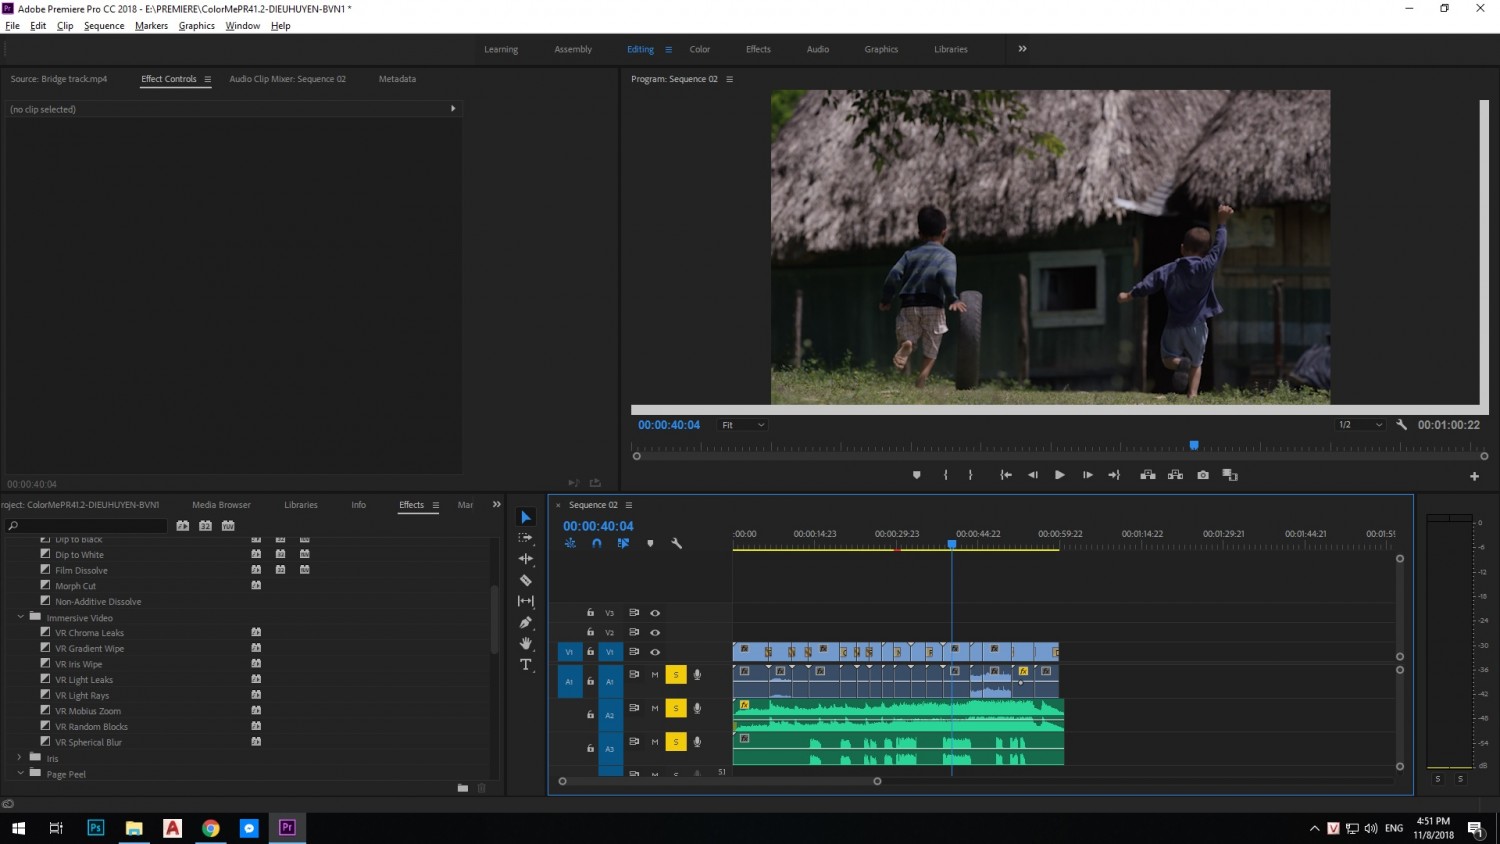Open the Fit zoom level dropdown

click(743, 425)
